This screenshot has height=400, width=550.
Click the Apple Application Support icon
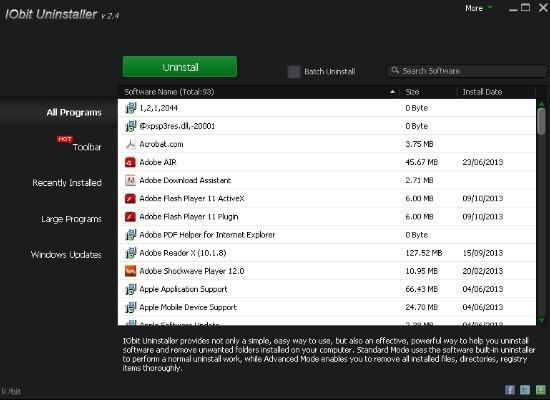point(130,289)
